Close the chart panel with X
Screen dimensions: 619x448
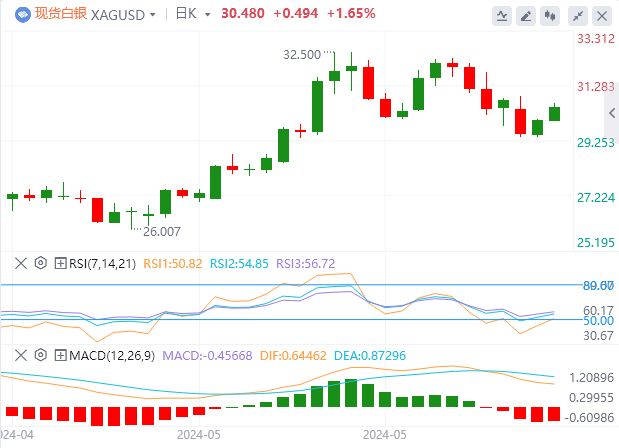tap(602, 16)
